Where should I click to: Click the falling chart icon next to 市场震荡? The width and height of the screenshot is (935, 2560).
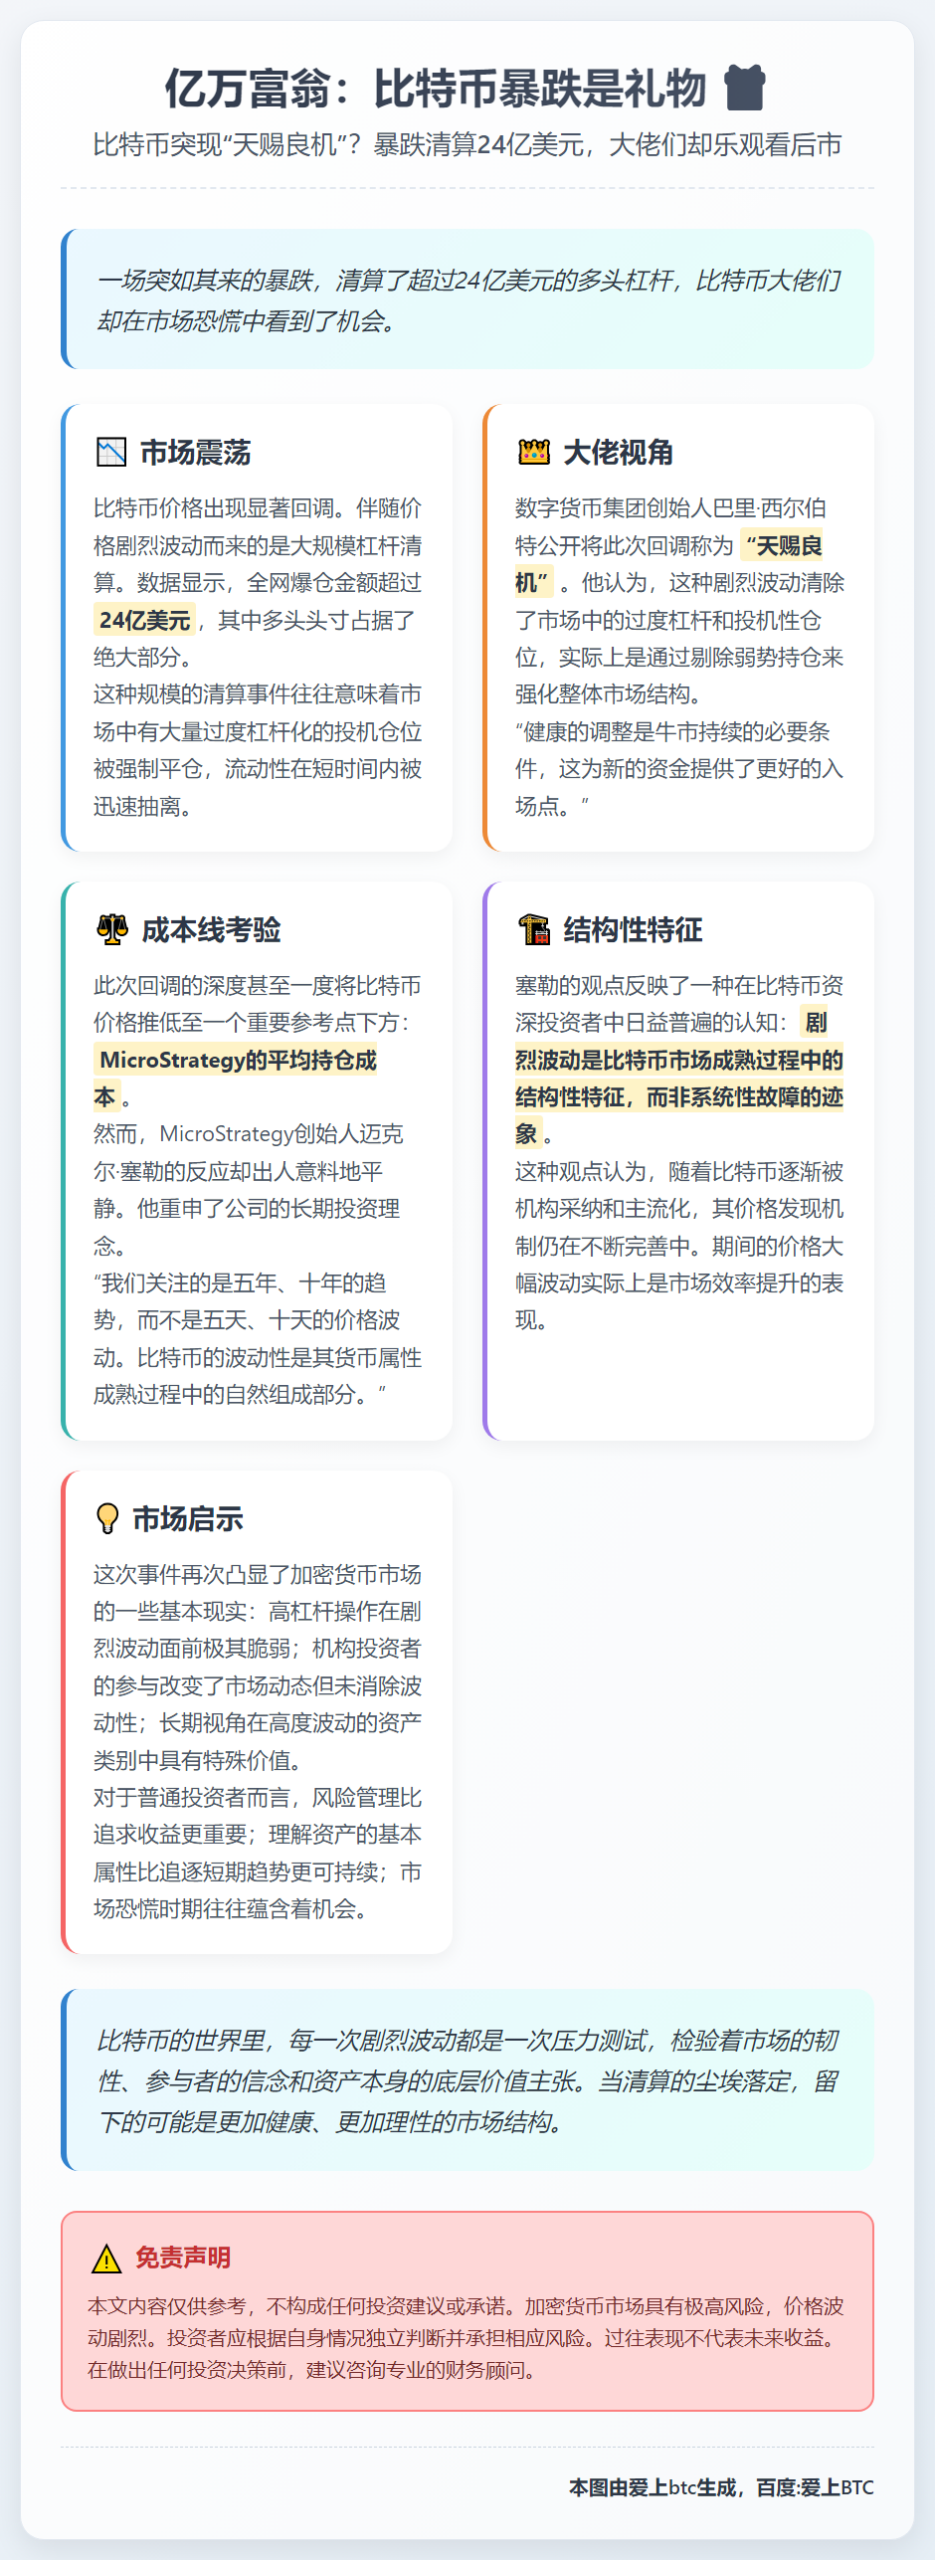pos(111,452)
